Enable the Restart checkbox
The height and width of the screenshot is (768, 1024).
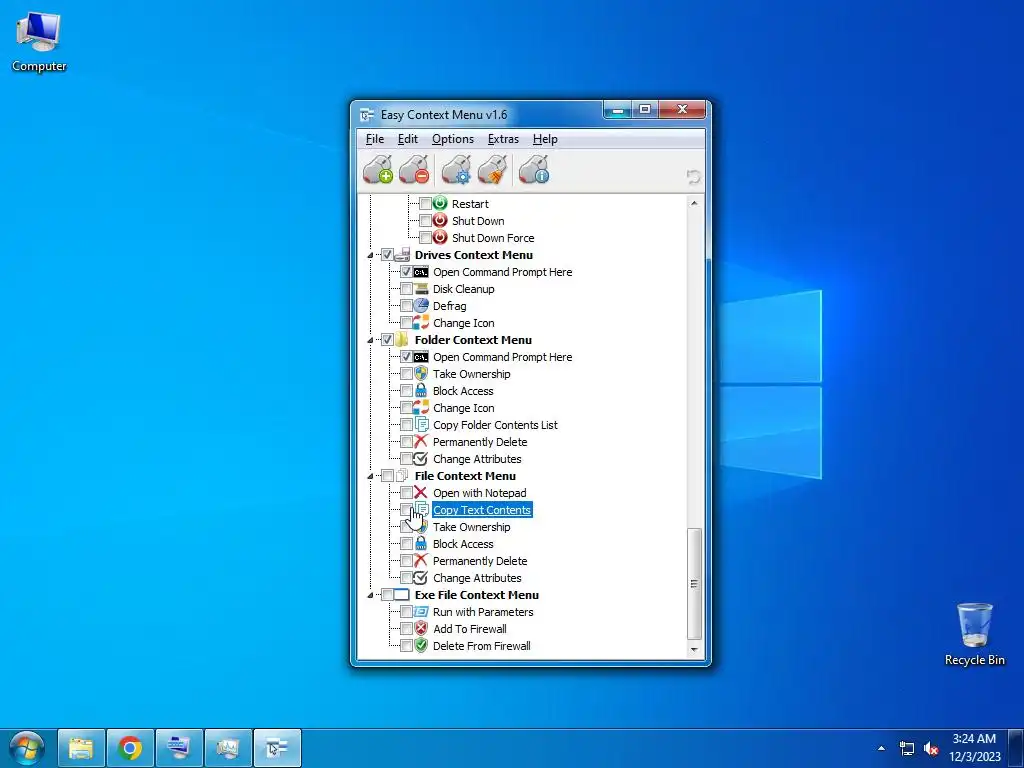[424, 204]
